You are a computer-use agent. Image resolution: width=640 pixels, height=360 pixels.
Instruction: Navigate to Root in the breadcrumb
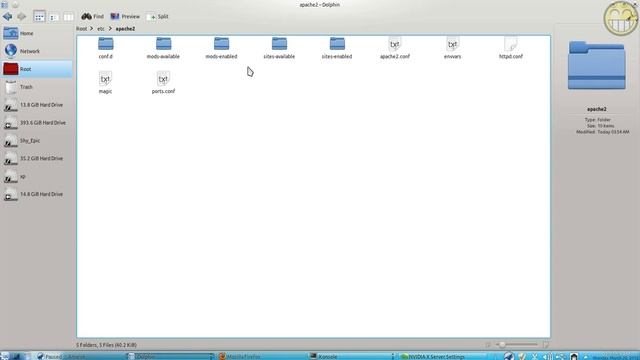82,29
